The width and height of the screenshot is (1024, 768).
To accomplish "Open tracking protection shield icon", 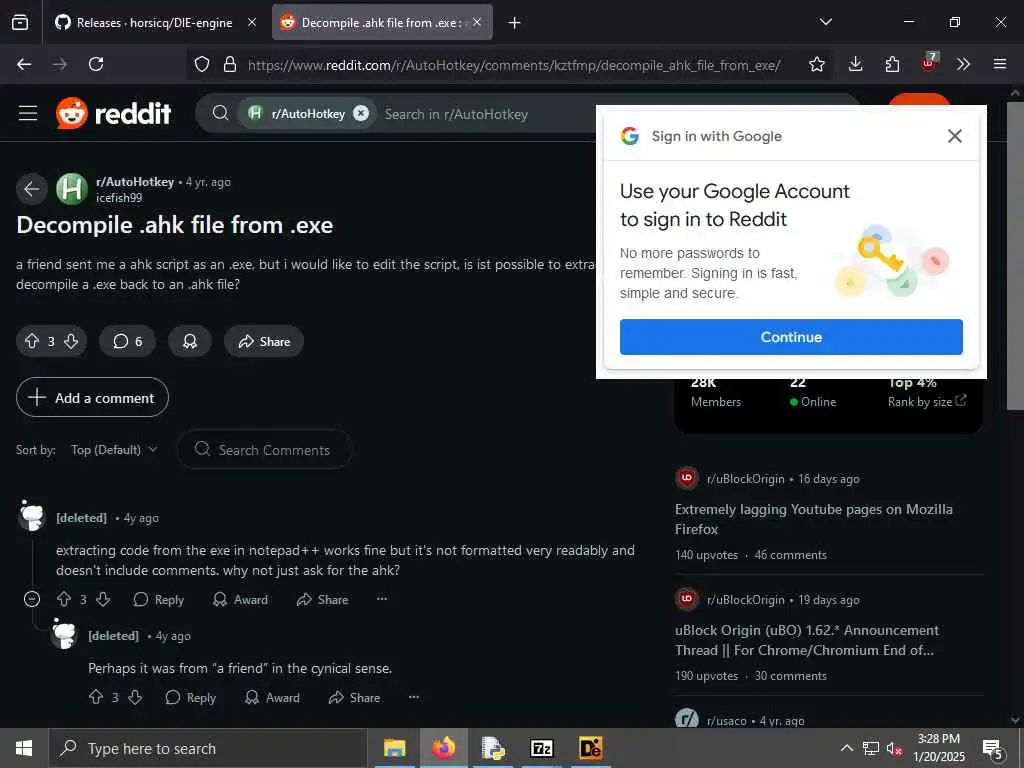I will [202, 65].
